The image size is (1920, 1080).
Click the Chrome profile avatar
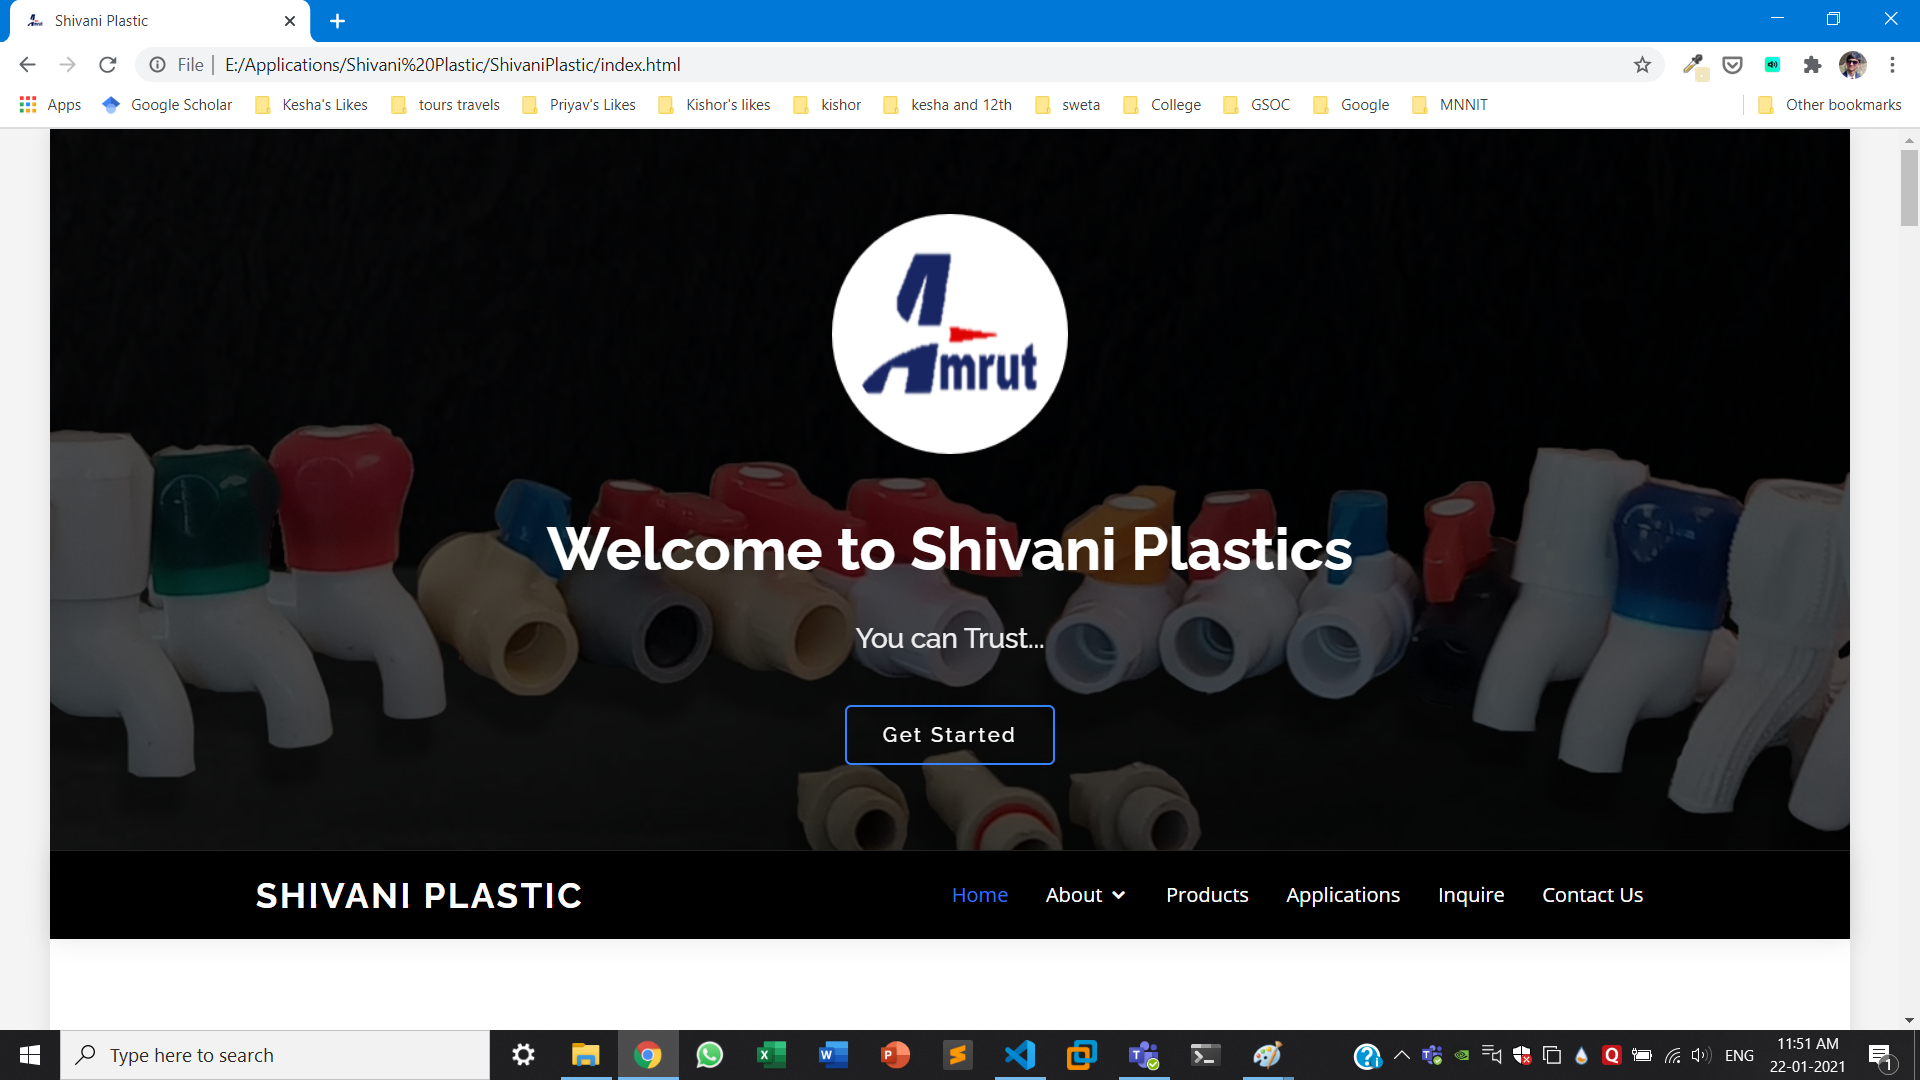click(x=1852, y=65)
